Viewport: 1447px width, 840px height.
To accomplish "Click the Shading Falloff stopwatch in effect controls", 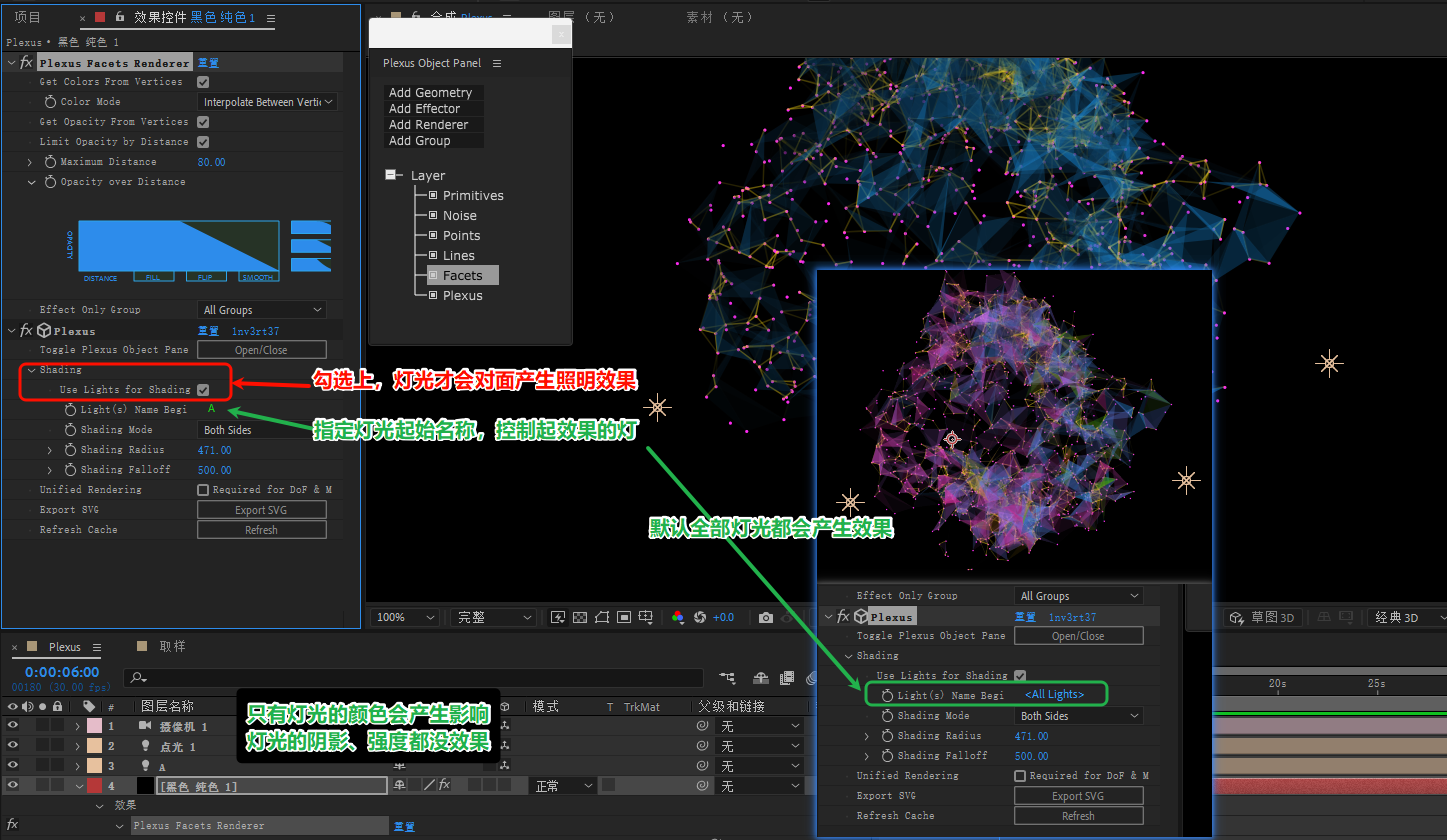I will tap(71, 470).
